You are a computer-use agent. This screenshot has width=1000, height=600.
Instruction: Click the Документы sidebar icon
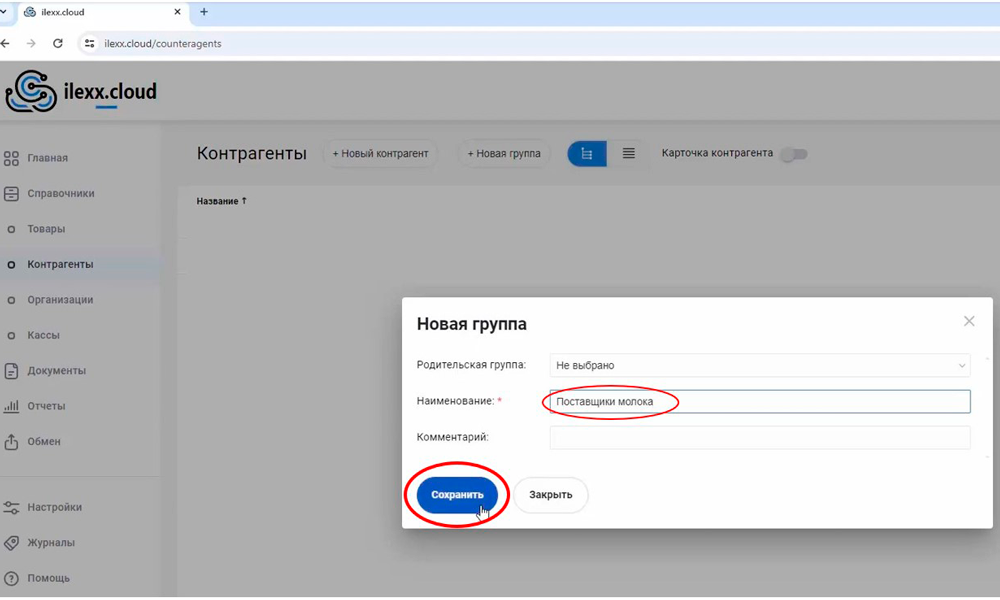12,371
